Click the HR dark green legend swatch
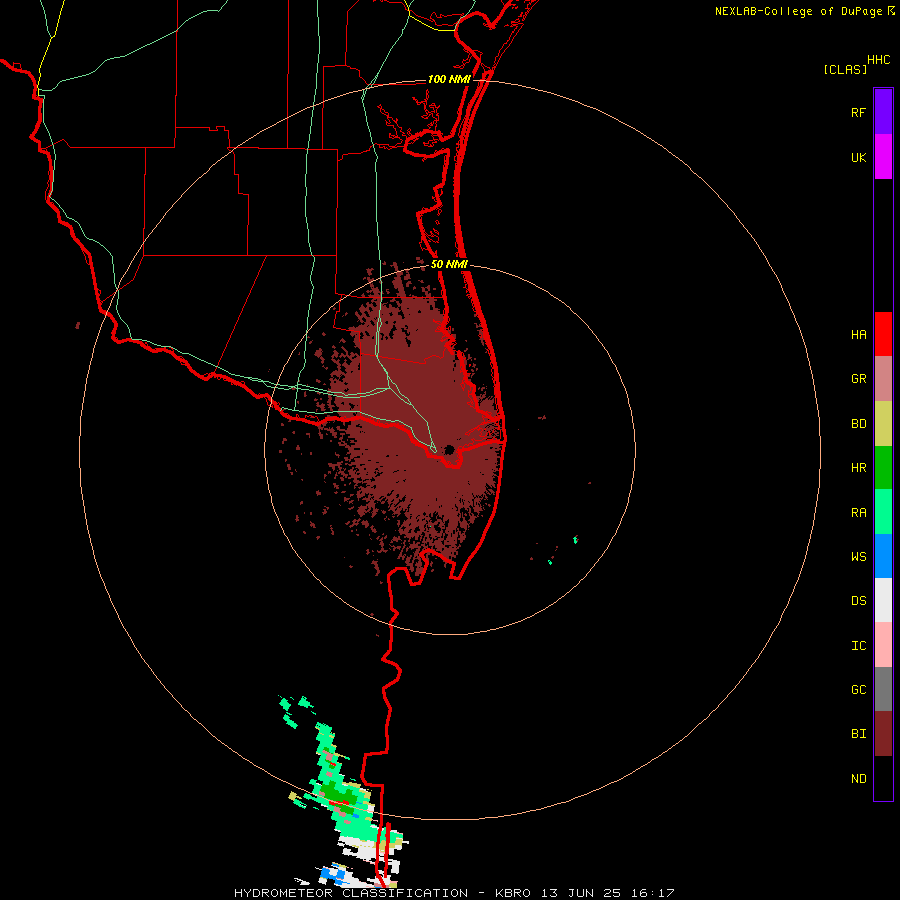This screenshot has width=900, height=900. click(883, 468)
